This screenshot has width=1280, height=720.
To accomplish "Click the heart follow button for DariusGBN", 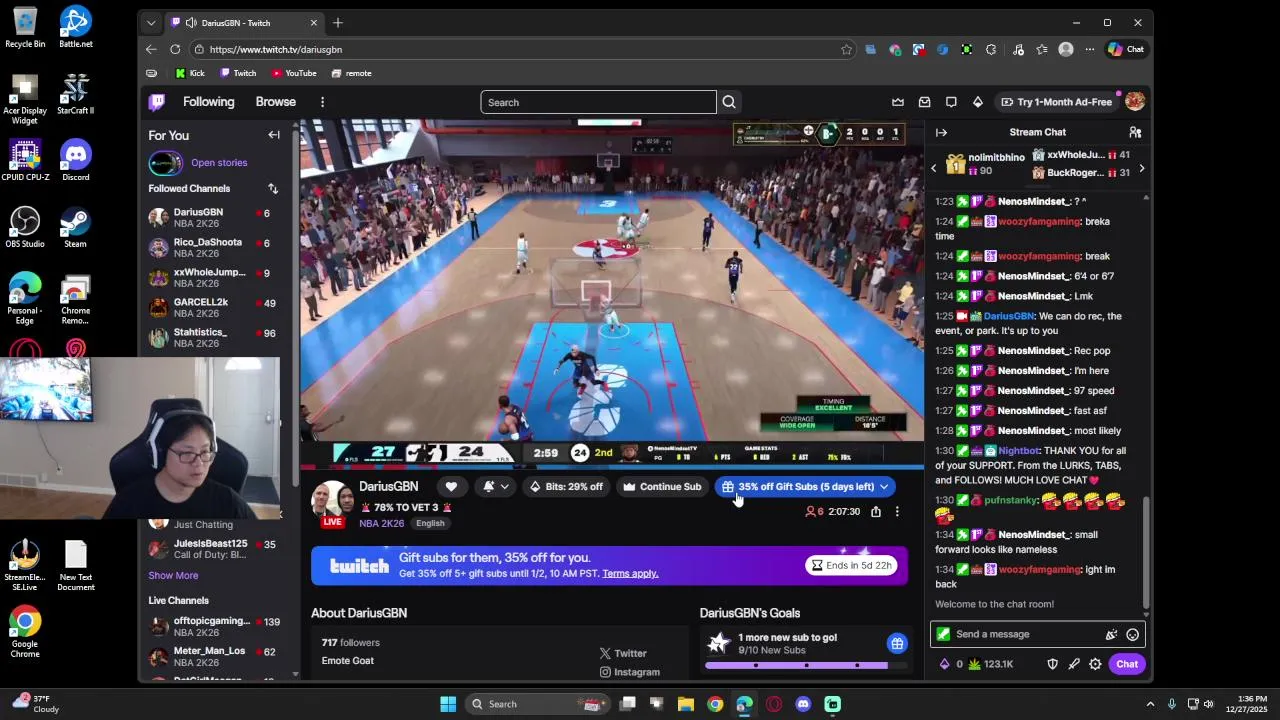I will click(x=451, y=487).
